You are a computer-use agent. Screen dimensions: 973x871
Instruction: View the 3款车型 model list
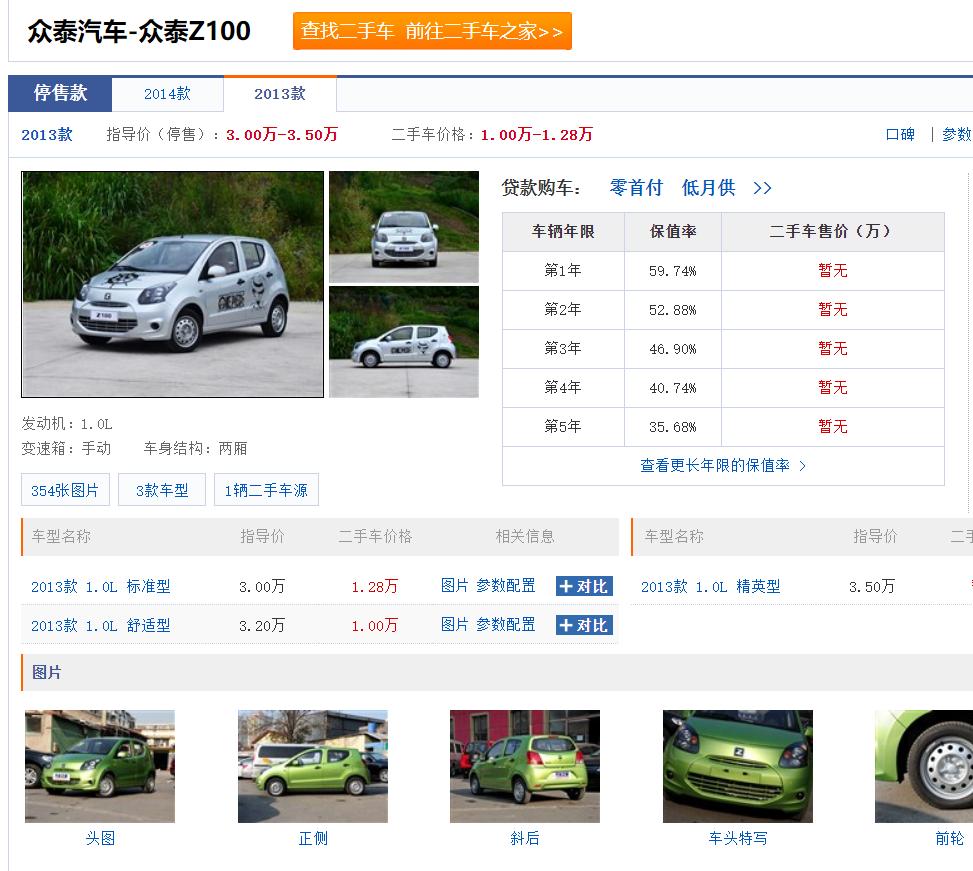pos(161,489)
